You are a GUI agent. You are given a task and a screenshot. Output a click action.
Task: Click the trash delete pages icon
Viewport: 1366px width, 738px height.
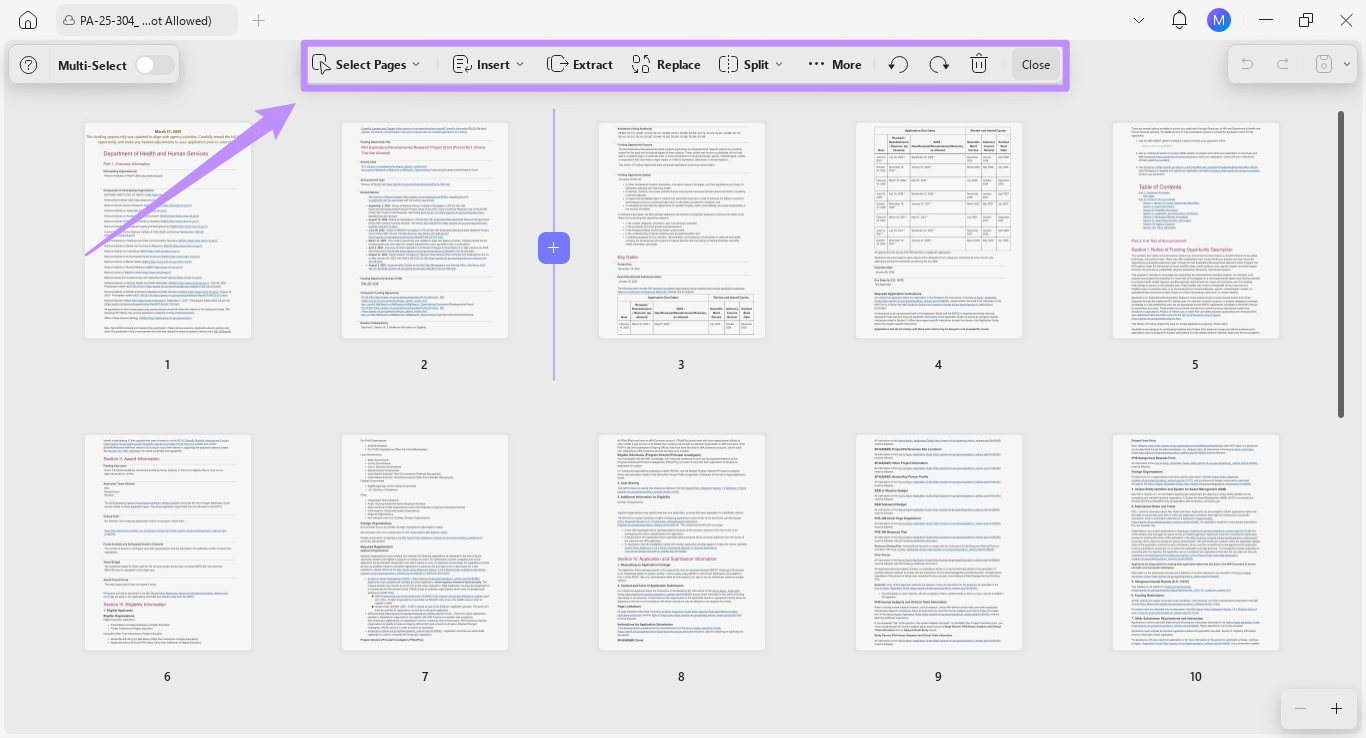click(x=979, y=65)
